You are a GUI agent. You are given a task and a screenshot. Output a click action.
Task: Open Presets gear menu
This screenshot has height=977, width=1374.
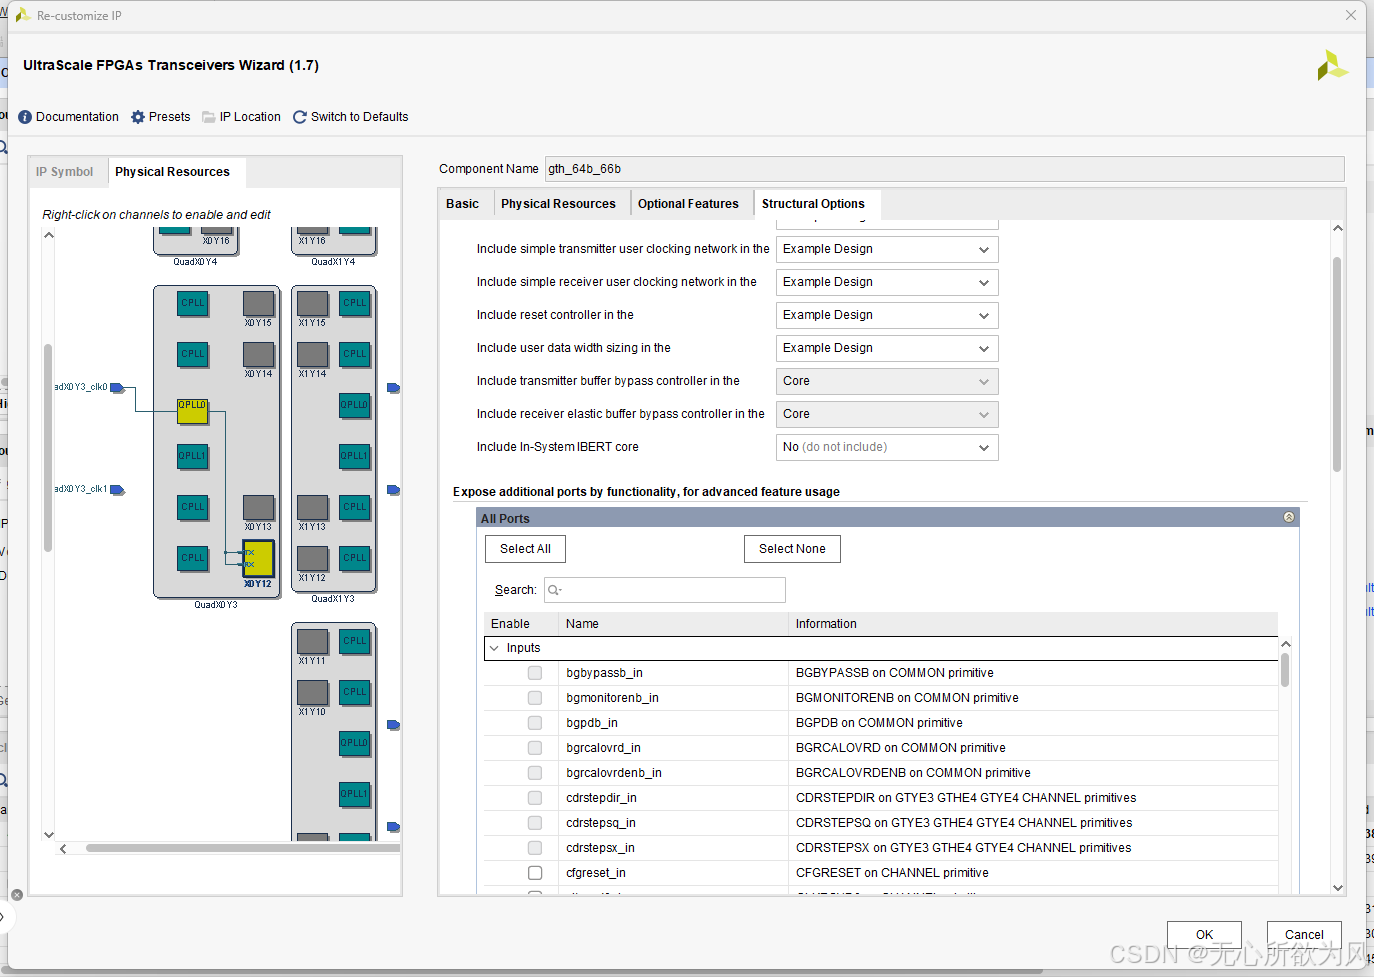point(138,117)
